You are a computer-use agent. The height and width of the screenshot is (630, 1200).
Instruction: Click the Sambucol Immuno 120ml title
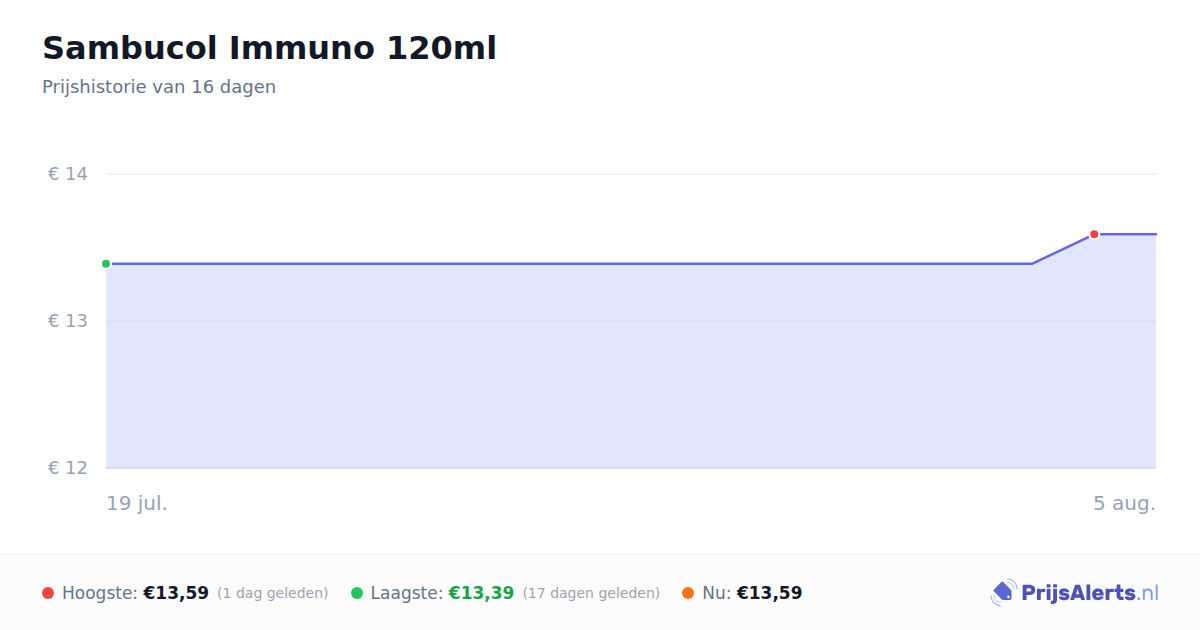269,48
